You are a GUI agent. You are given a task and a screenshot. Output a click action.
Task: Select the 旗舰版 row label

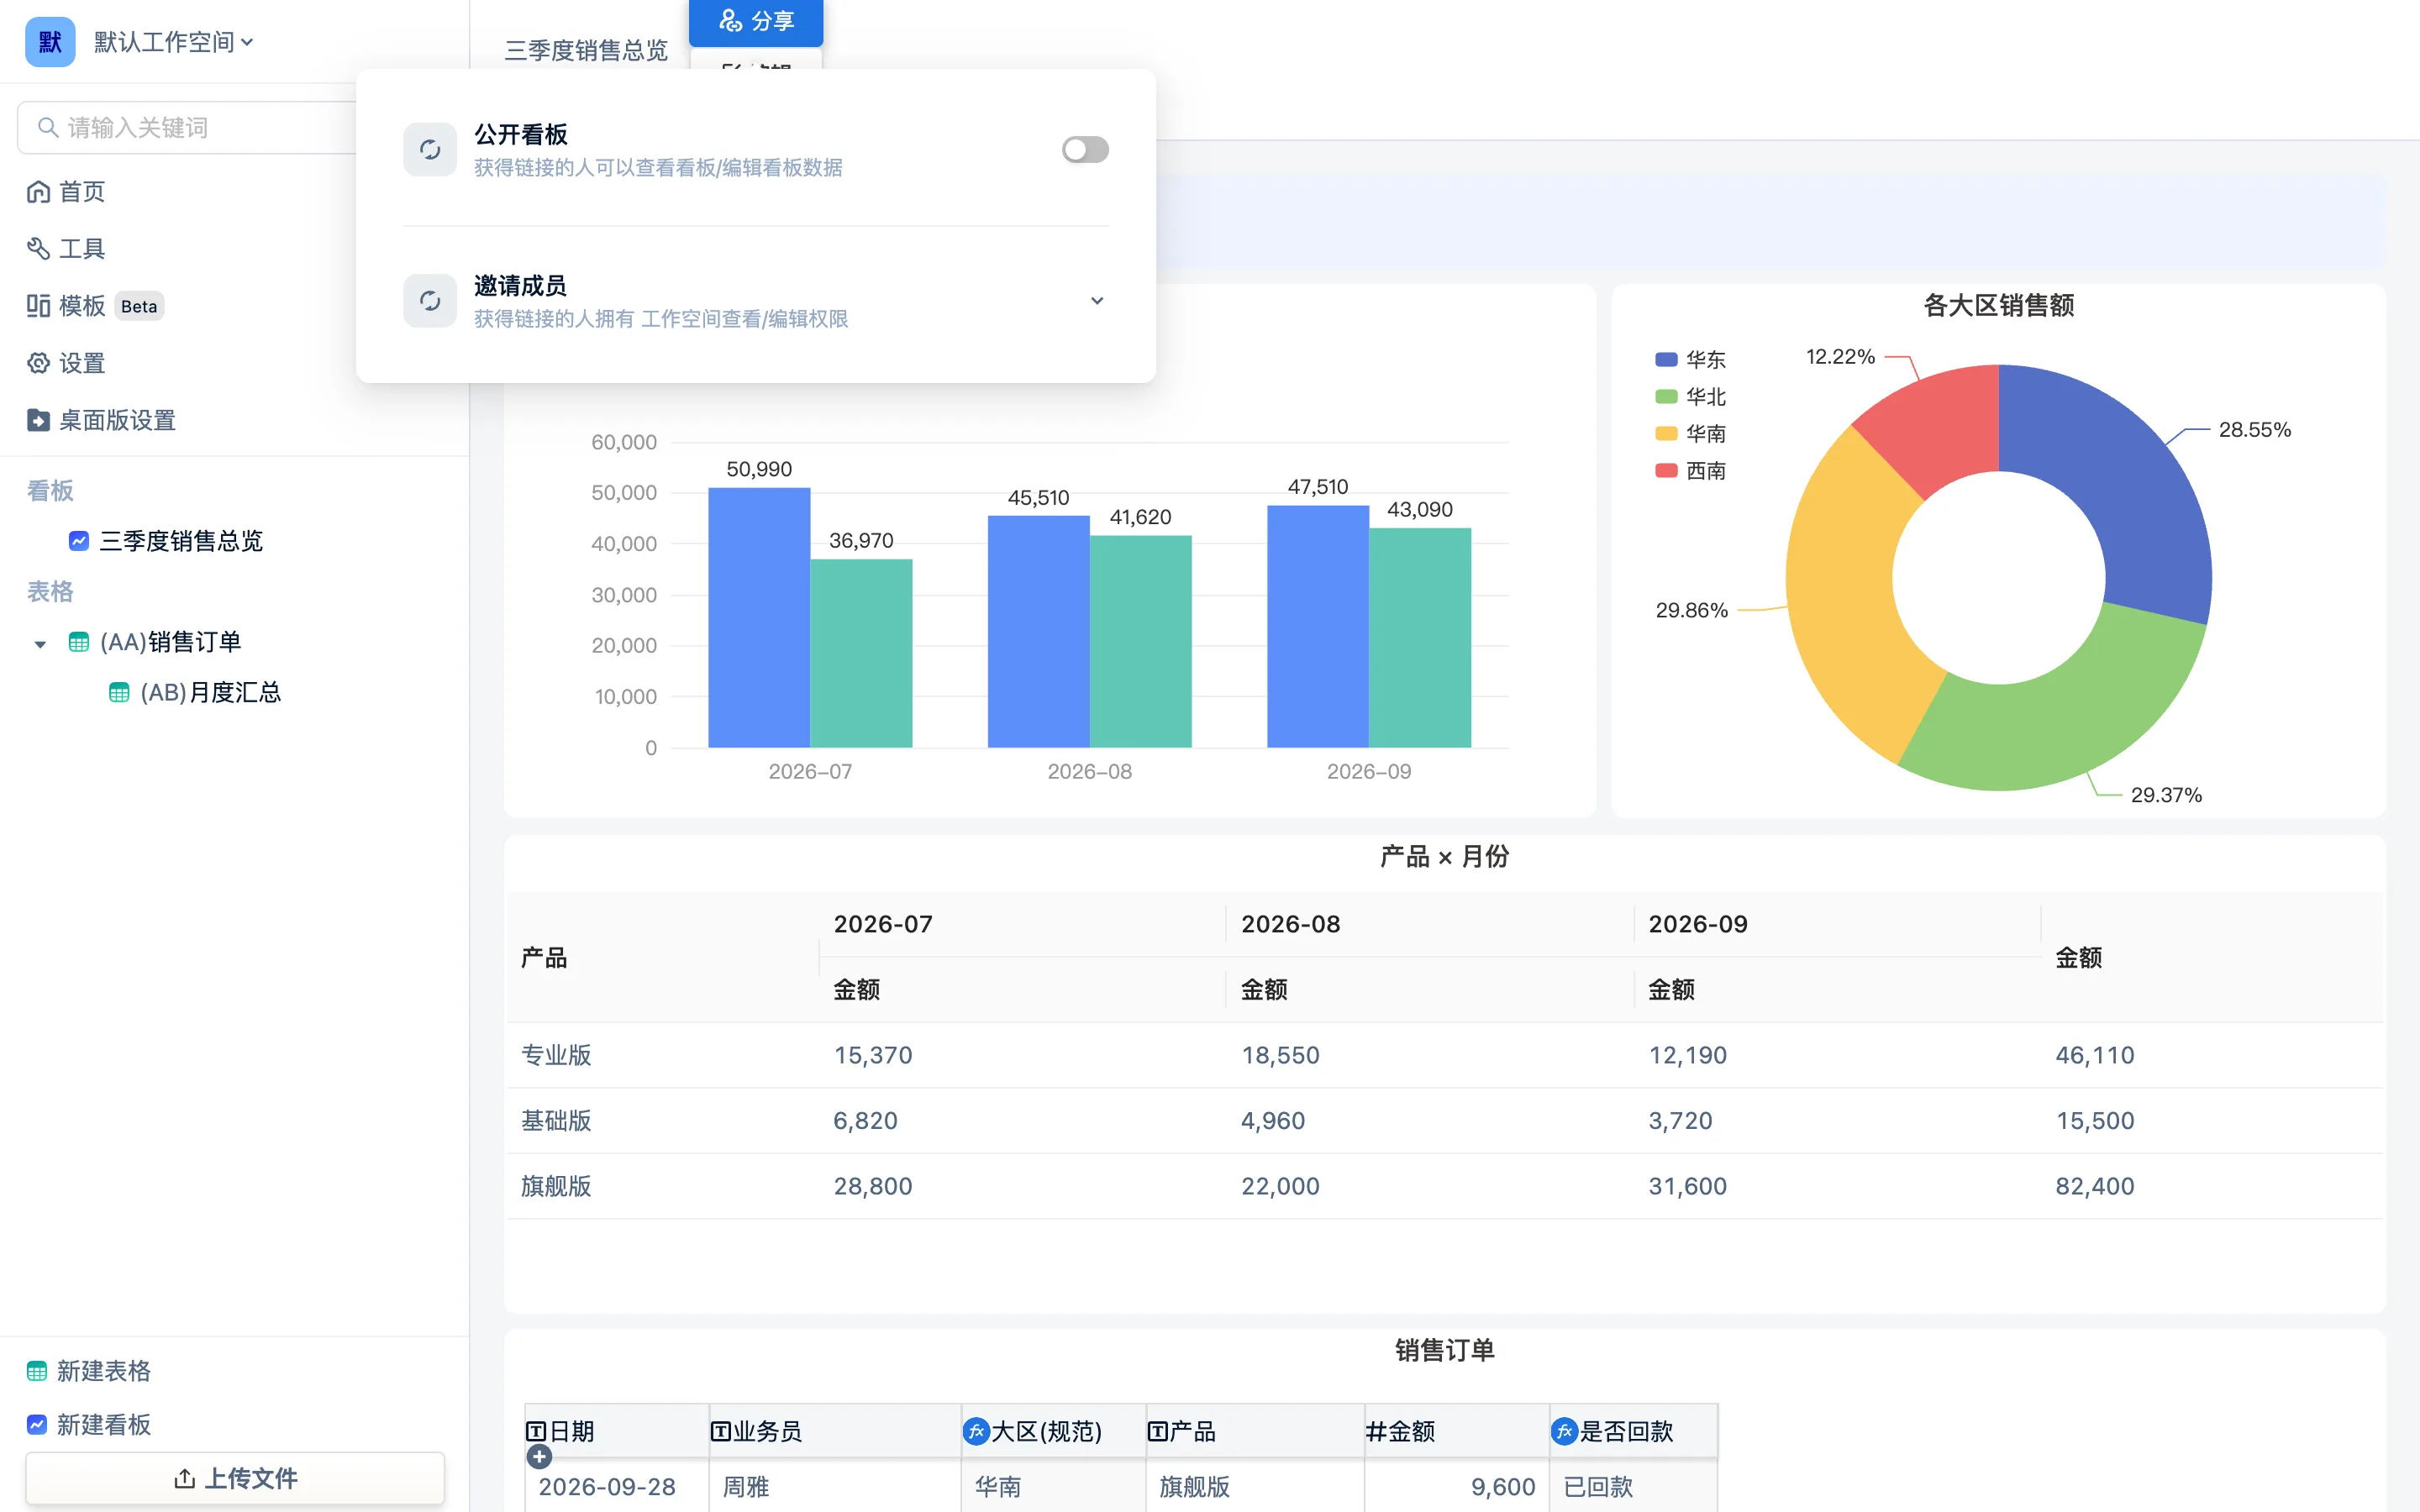(x=556, y=1186)
